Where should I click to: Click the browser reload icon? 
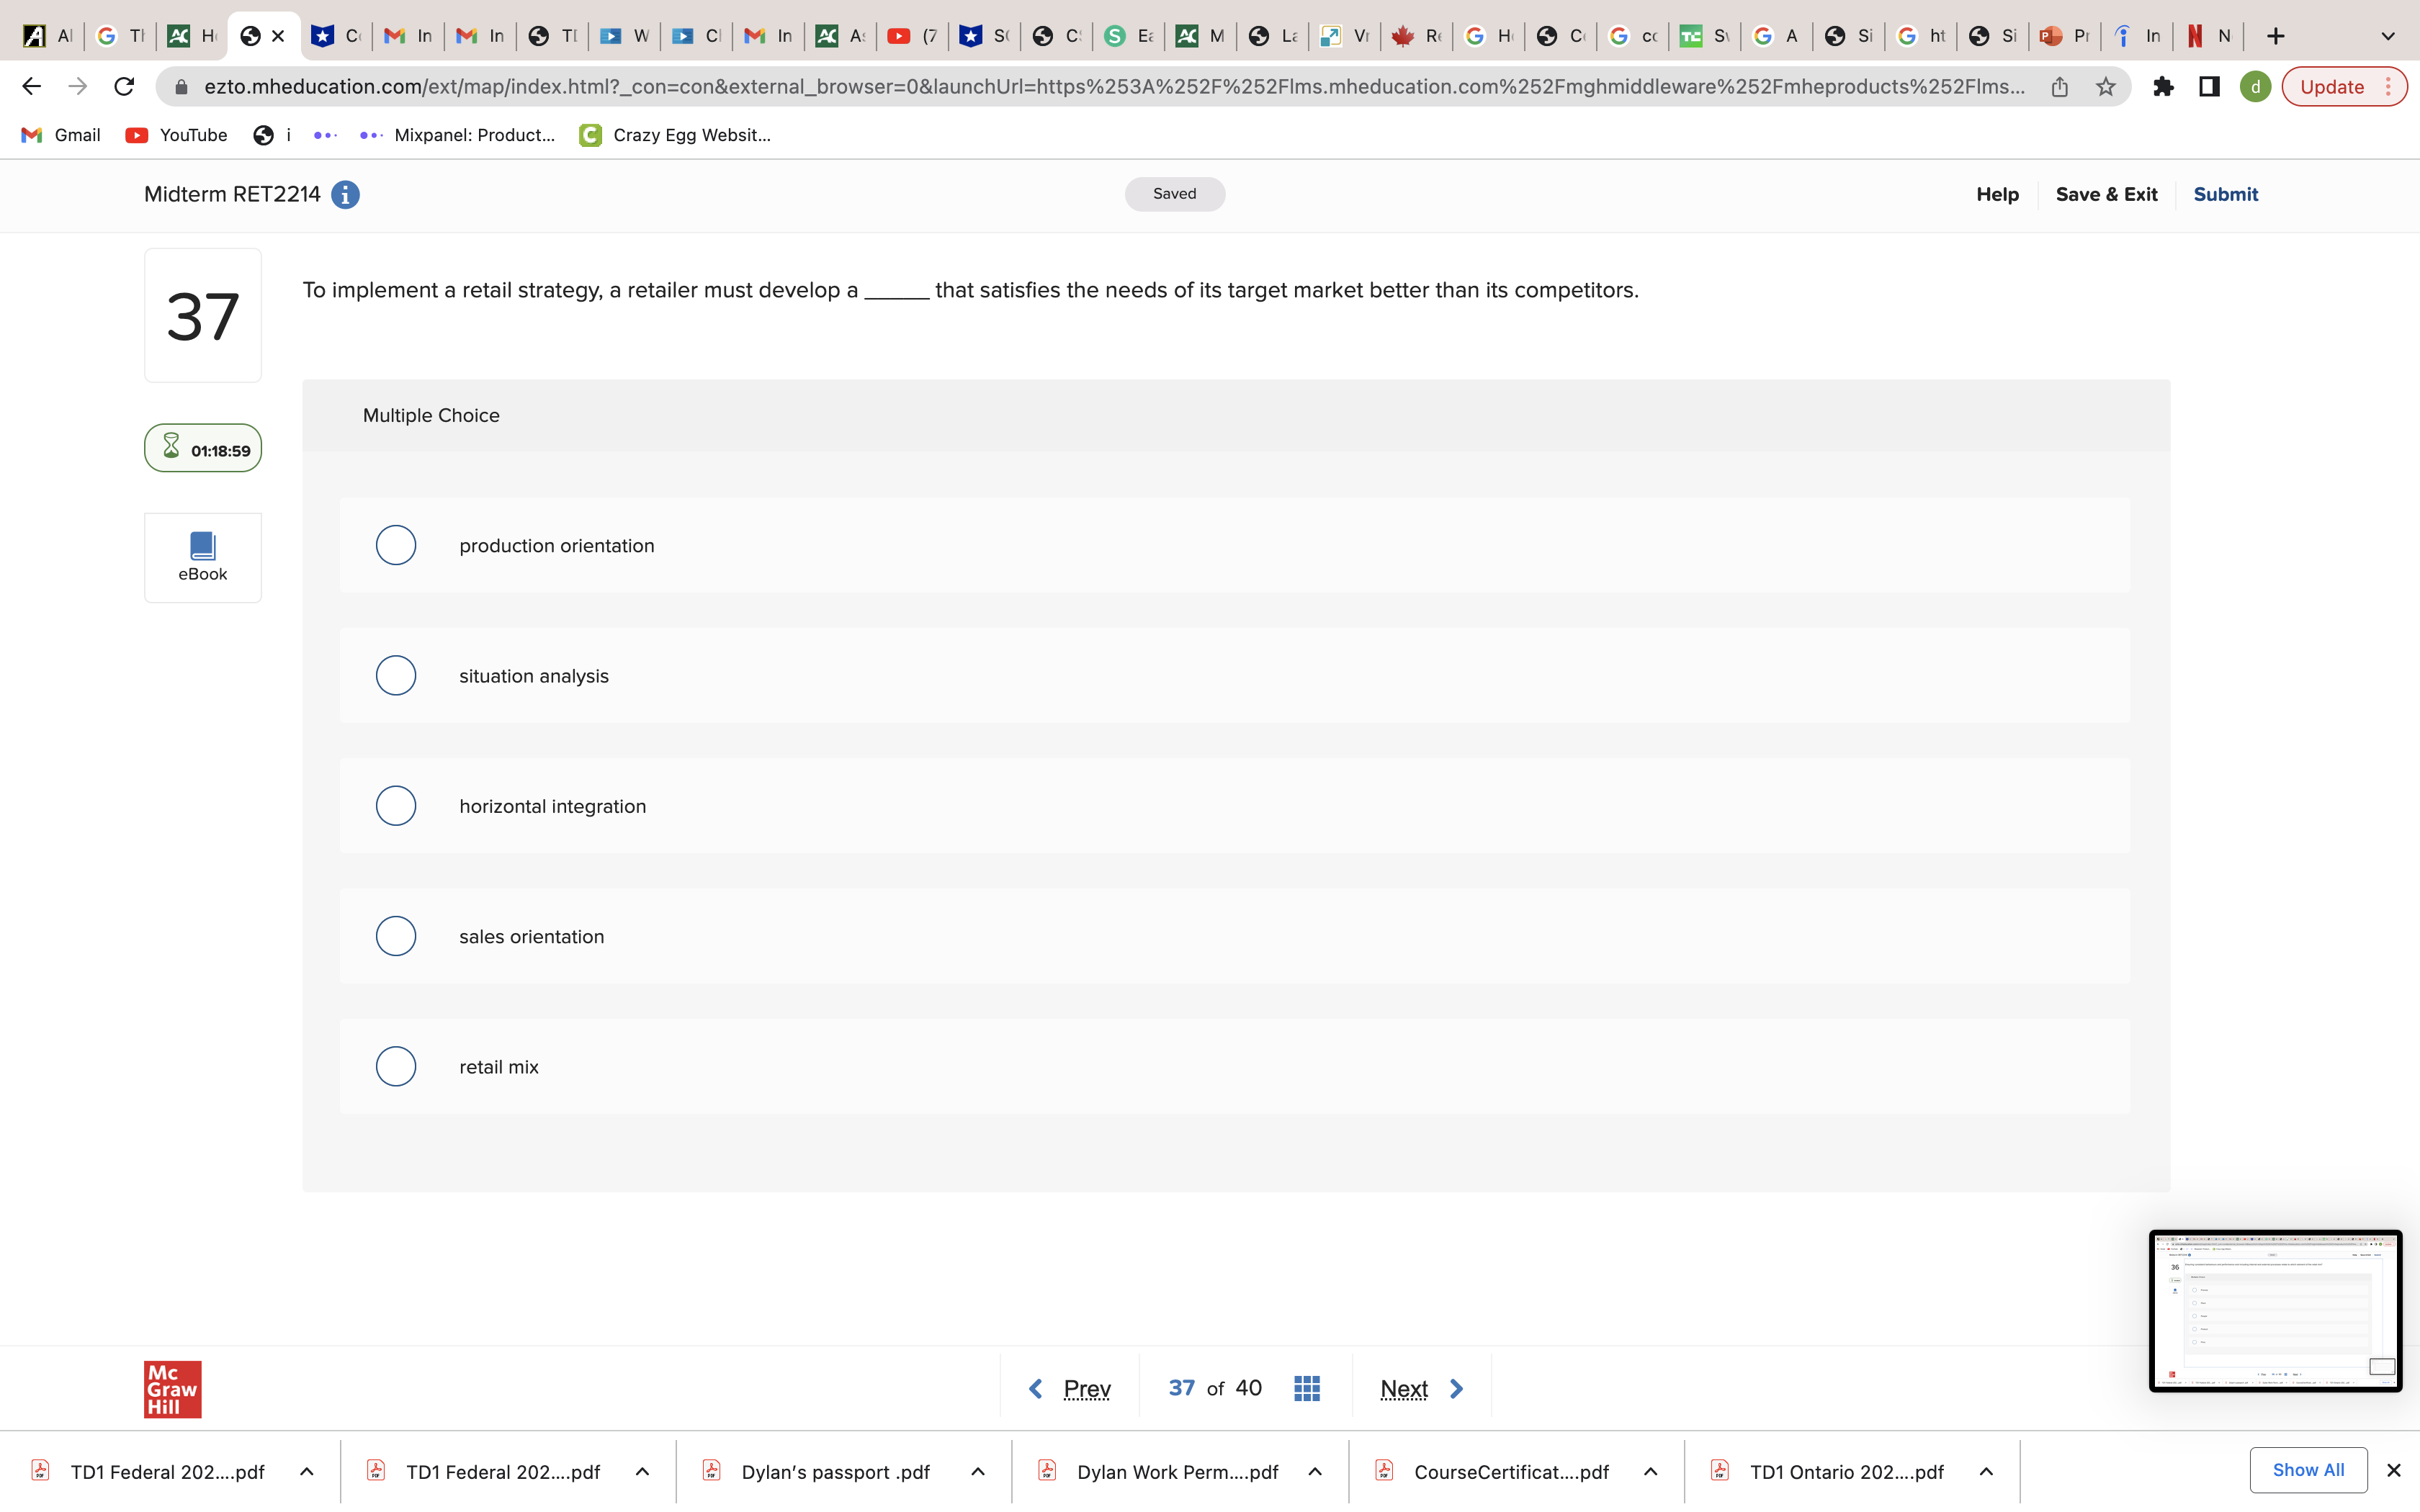(x=123, y=86)
